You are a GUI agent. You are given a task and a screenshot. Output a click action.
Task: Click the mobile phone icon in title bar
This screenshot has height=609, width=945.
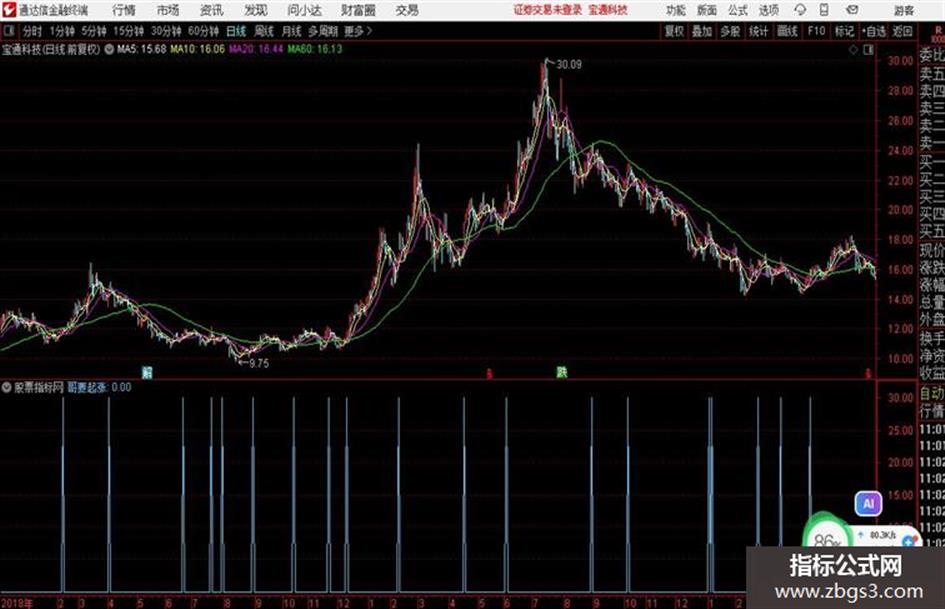[x=824, y=10]
